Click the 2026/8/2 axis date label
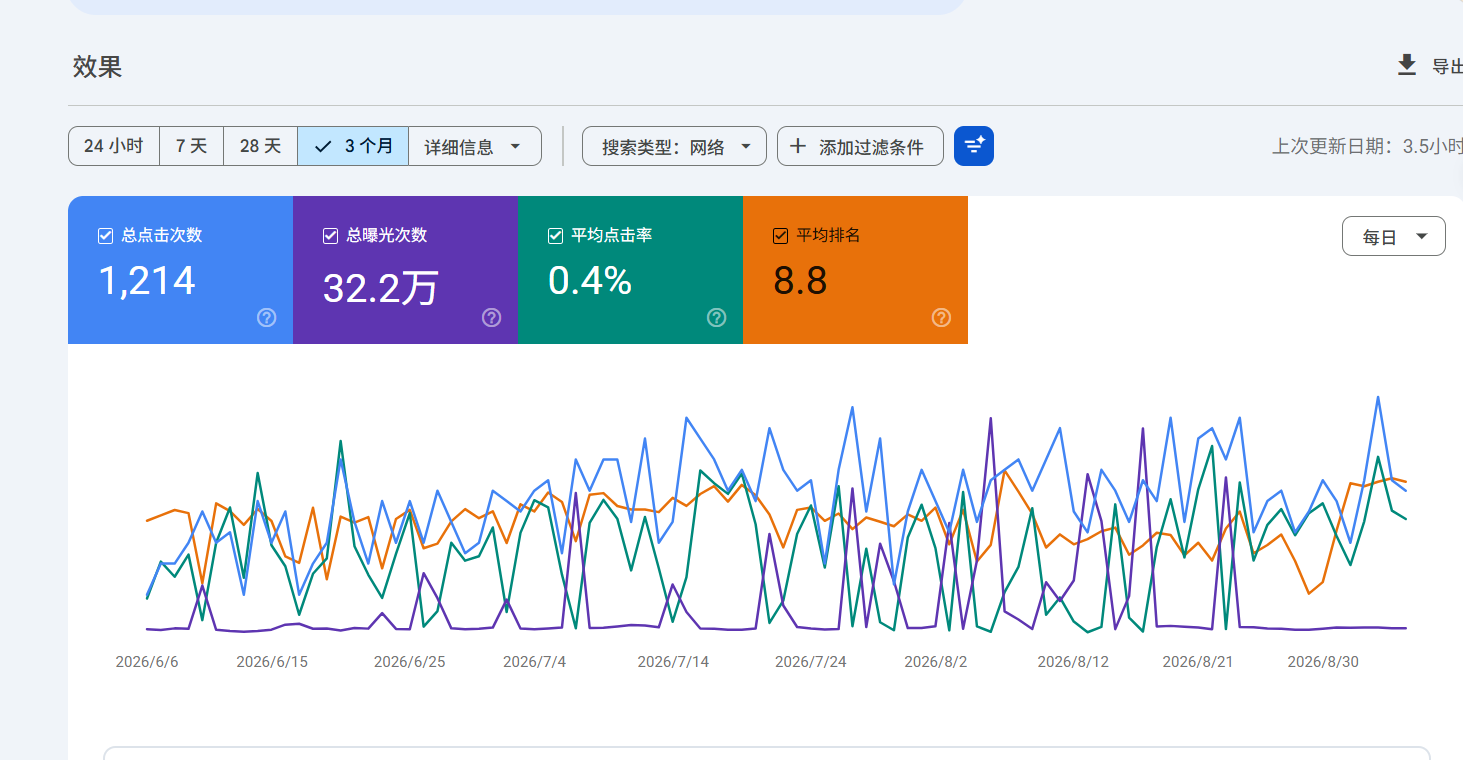 [x=936, y=662]
